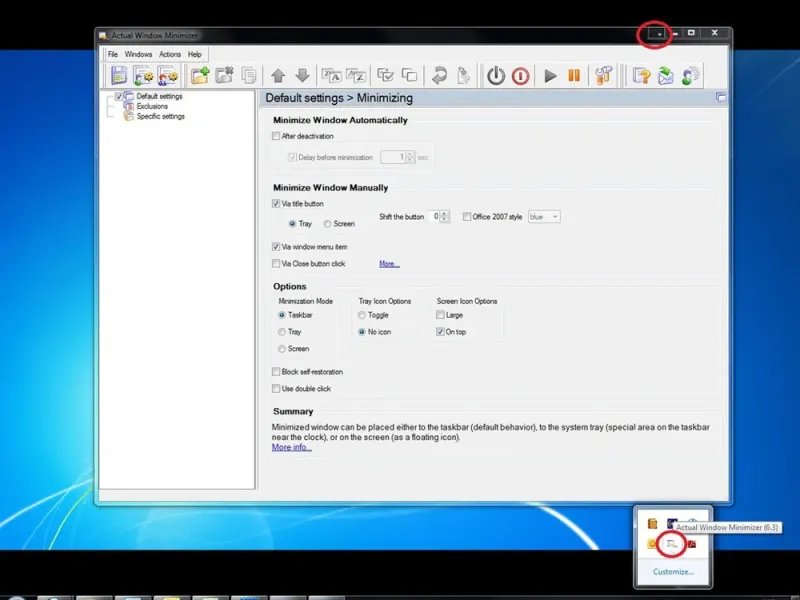Click the Play triangle toolbar icon
This screenshot has height=600, width=800.
tap(550, 76)
